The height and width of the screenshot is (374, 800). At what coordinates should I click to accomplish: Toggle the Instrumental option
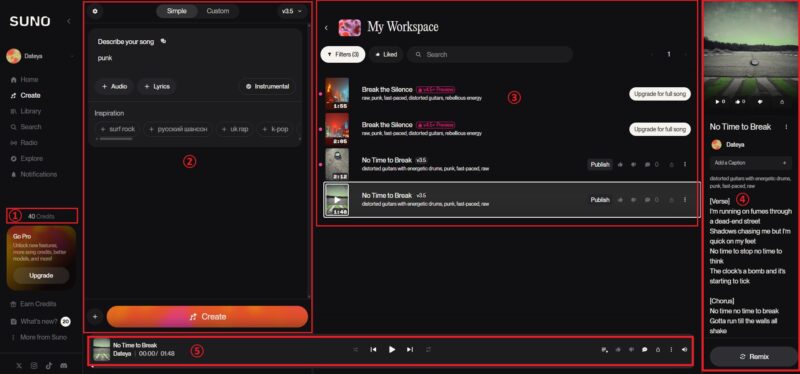point(267,87)
